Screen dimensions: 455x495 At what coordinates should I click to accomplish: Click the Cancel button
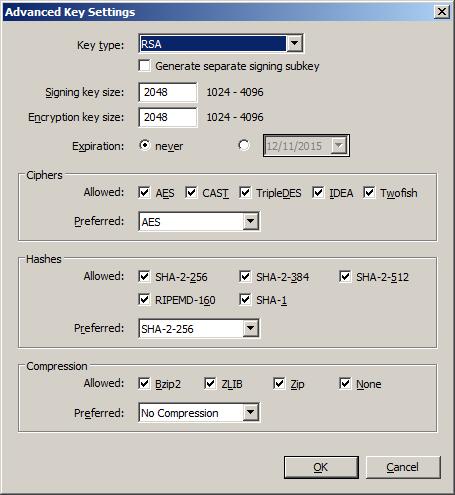coord(403,467)
